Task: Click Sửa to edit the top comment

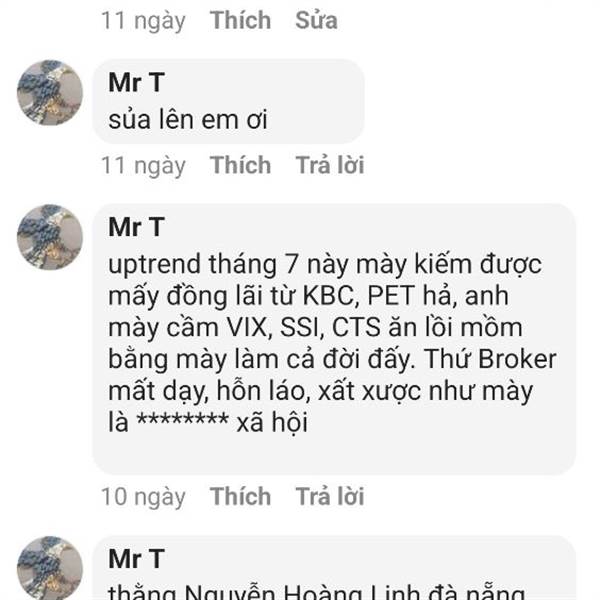Action: point(316,20)
